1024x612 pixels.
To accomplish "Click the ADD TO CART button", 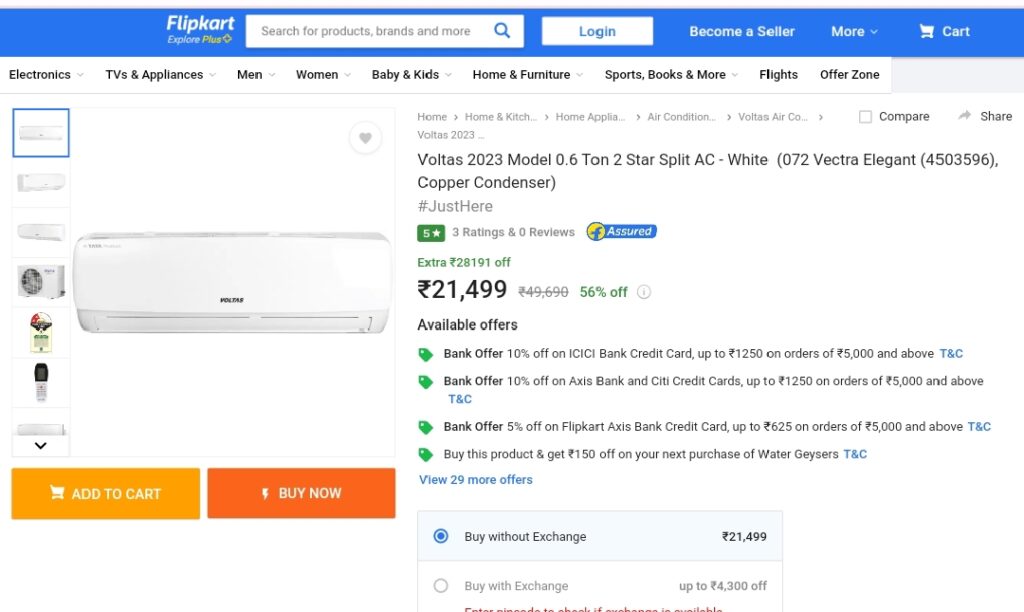I will pos(106,493).
